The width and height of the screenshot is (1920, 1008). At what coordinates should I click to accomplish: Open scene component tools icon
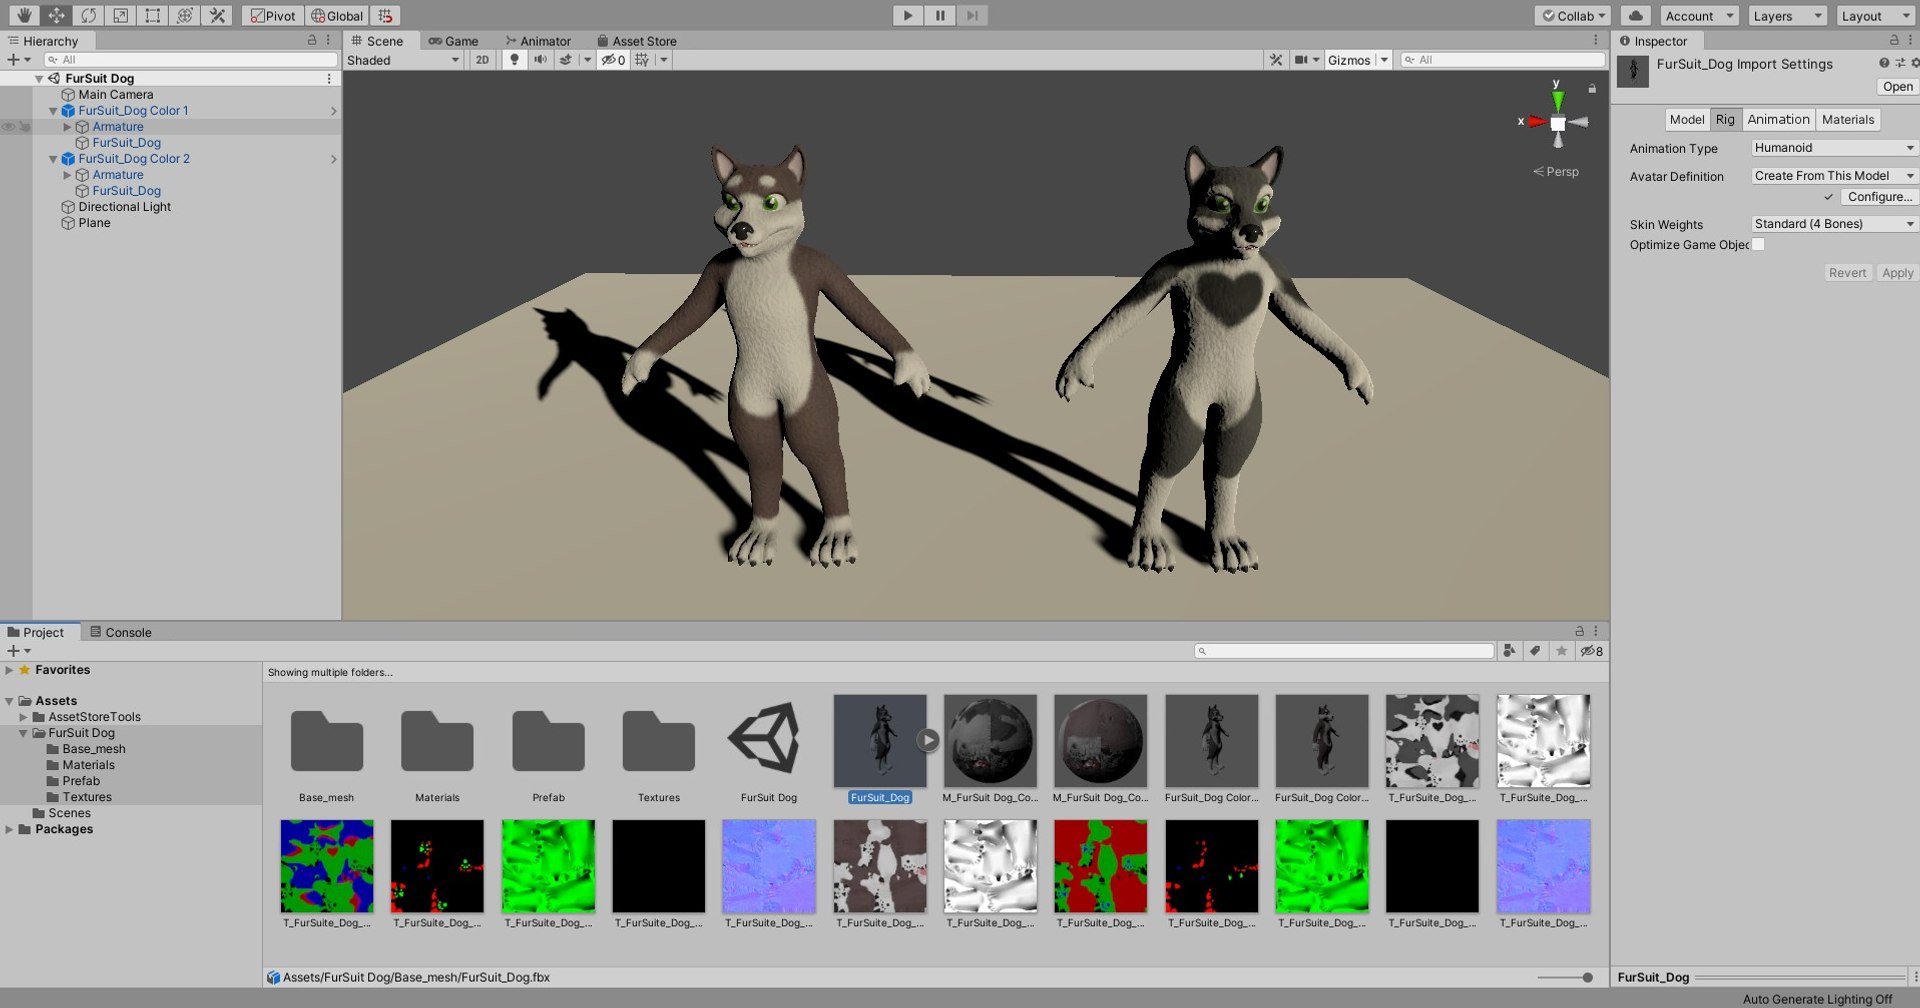1276,60
